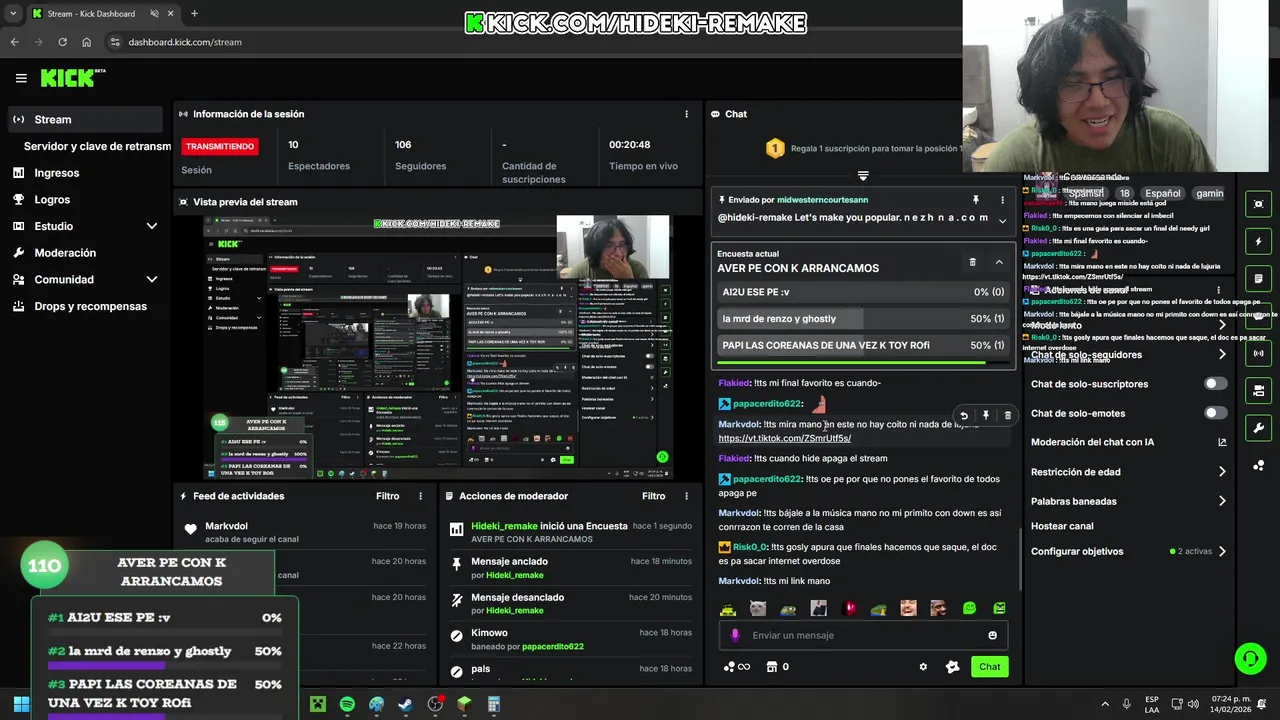Collapse the Encuesta actual poll
1280x720 pixels.
click(999, 262)
